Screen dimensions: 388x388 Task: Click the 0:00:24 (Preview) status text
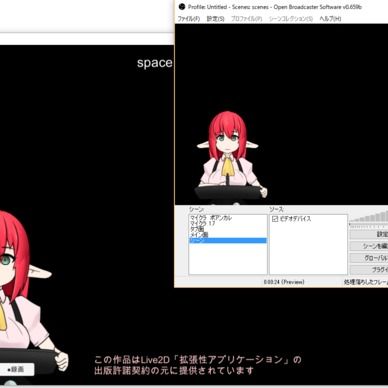[x=284, y=282]
